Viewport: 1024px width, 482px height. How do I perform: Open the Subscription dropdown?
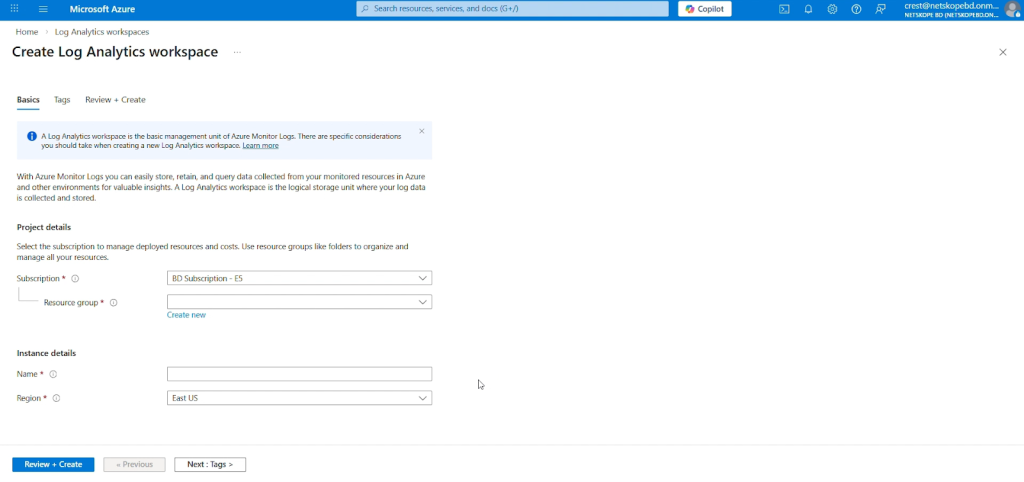pos(299,278)
